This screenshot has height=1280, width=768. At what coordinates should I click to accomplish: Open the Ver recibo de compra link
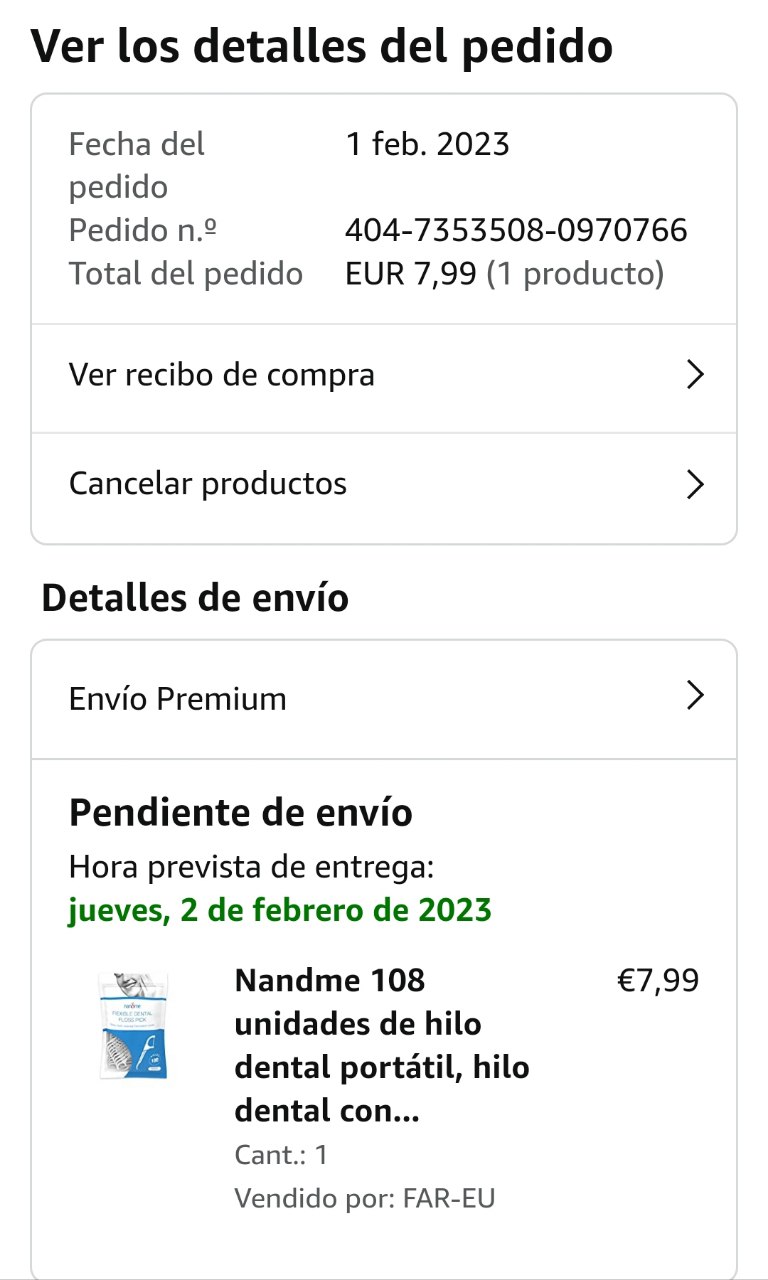[x=222, y=376]
